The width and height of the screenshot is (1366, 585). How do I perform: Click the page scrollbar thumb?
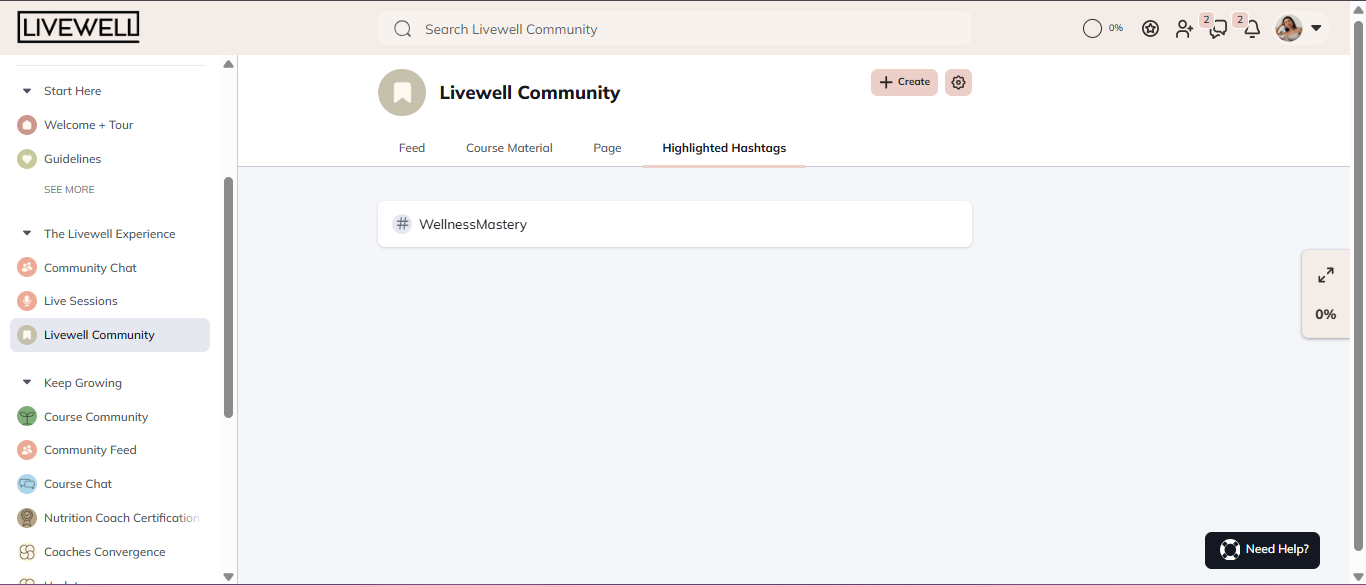1358,285
